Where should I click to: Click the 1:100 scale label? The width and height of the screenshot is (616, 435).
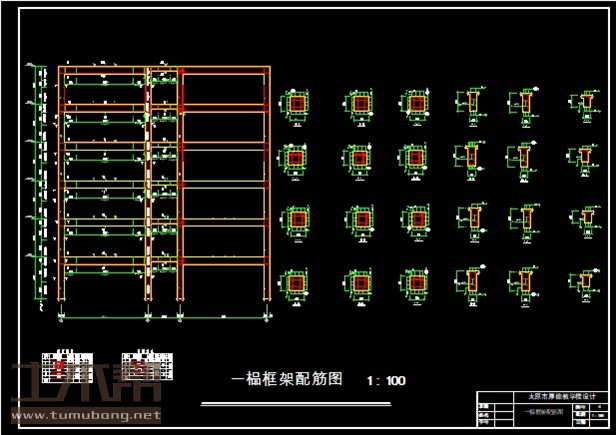click(387, 381)
